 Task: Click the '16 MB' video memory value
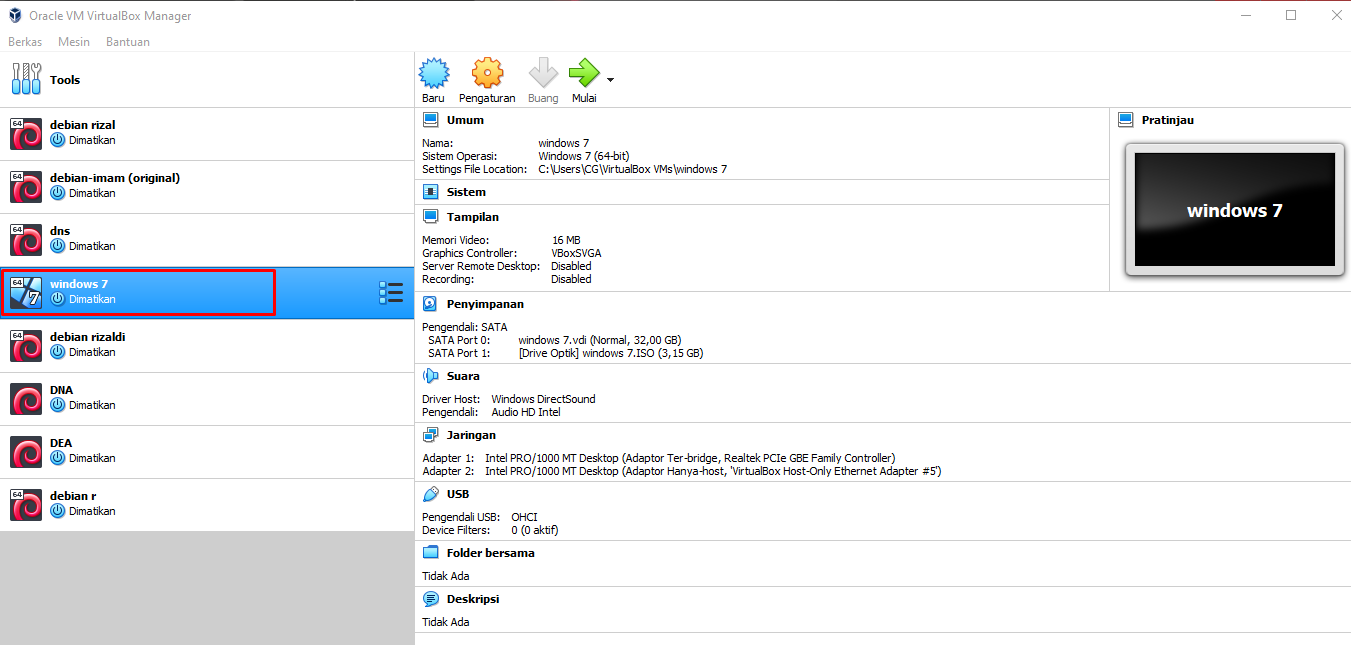tap(566, 240)
